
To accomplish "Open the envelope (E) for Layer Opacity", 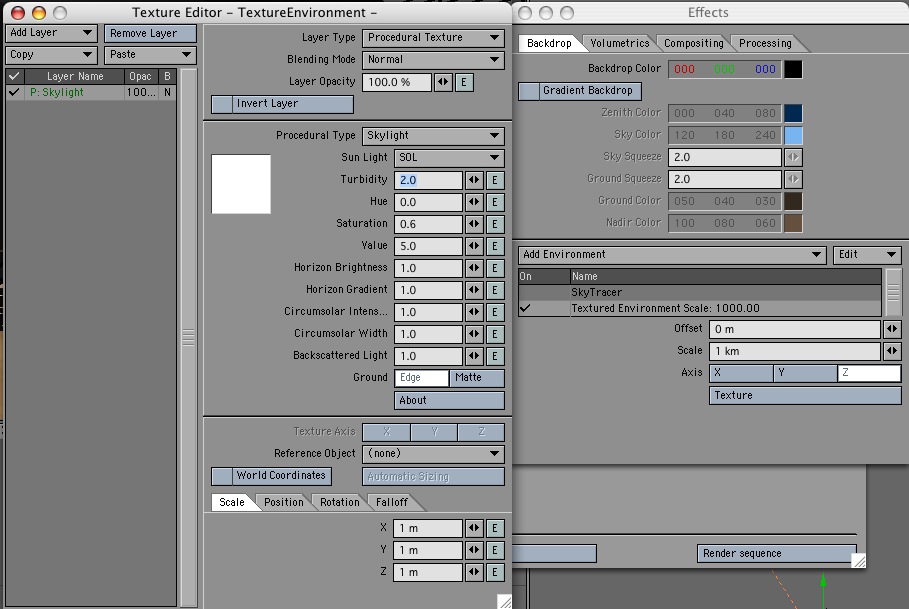I will [x=464, y=82].
